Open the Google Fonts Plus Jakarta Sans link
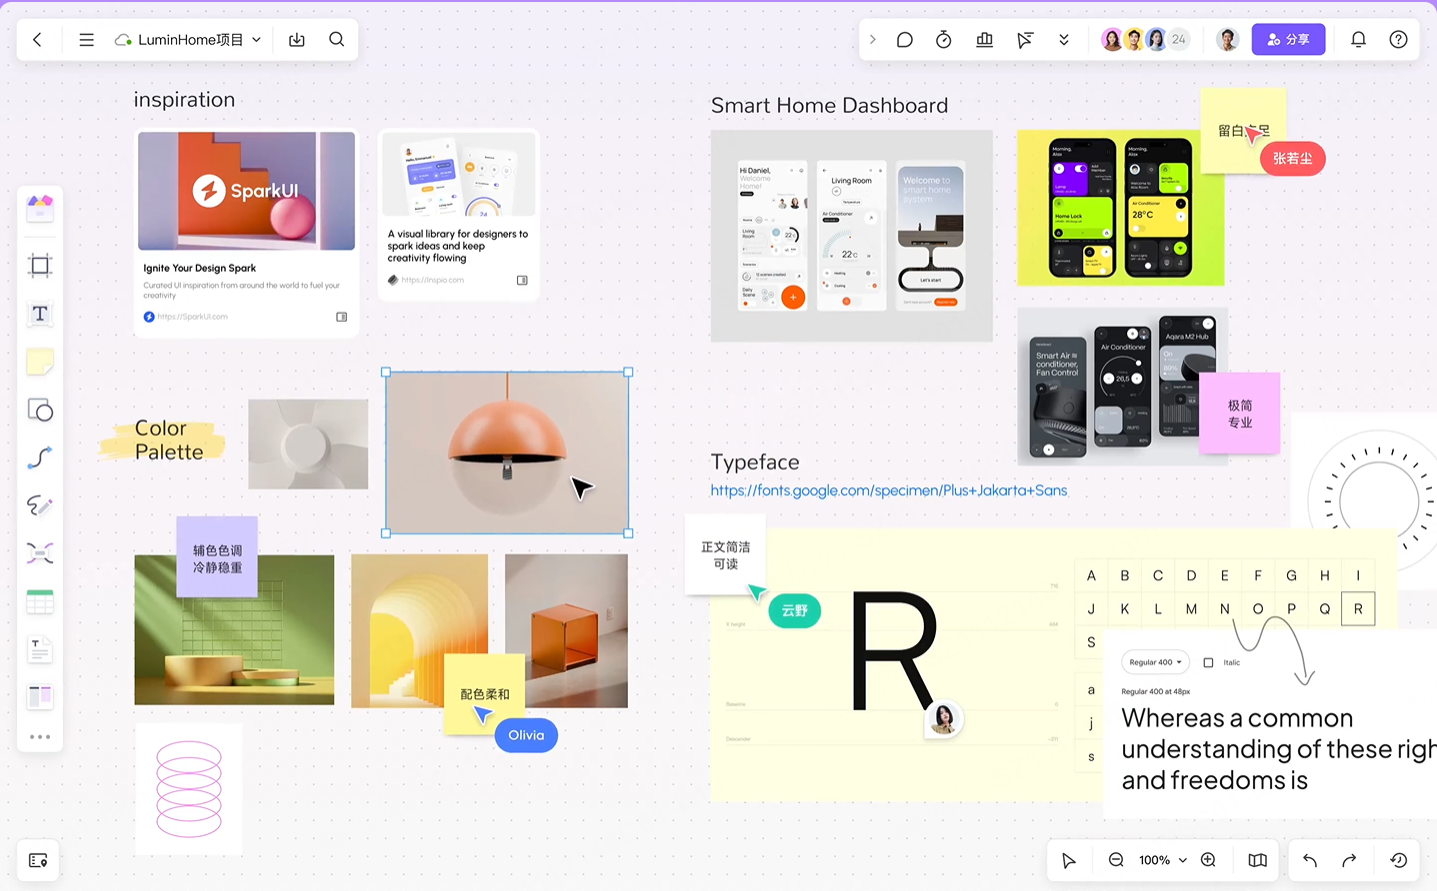 coord(889,490)
